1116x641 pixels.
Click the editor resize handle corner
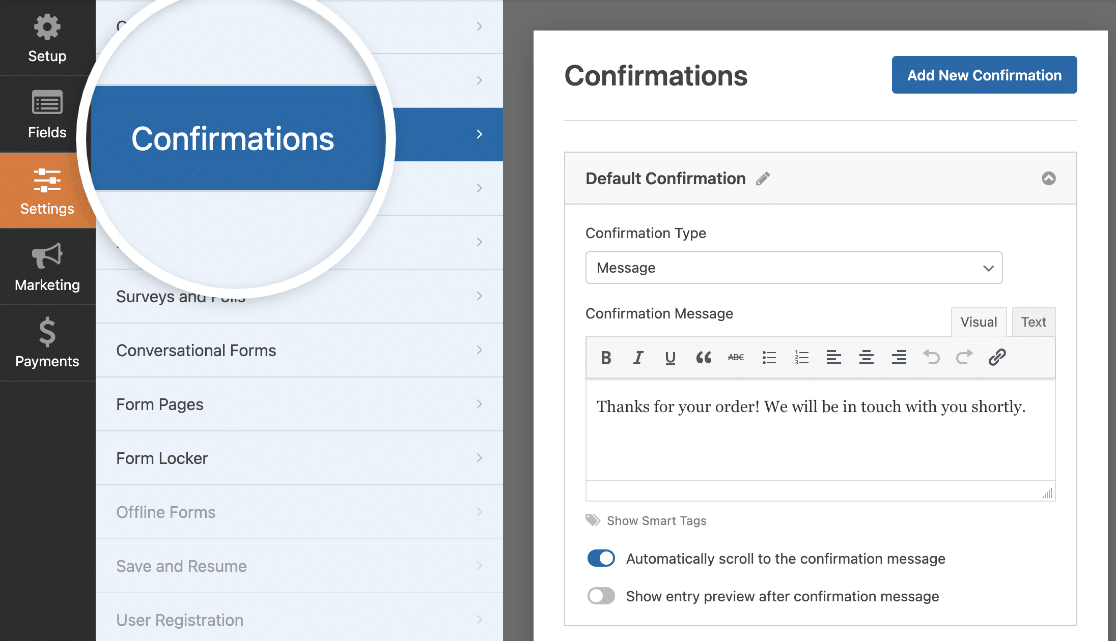pos(1047,493)
